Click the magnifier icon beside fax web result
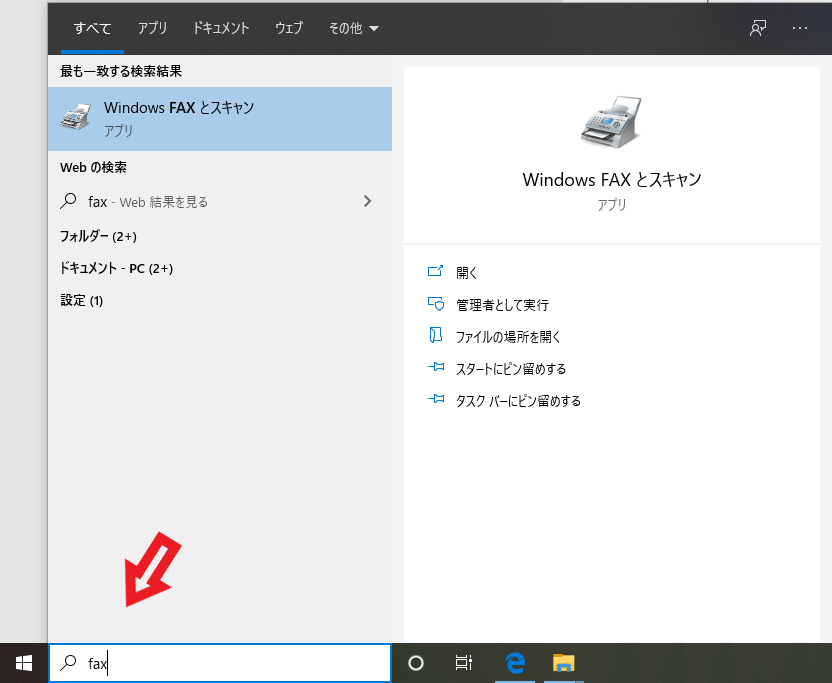This screenshot has width=832, height=683. click(69, 201)
